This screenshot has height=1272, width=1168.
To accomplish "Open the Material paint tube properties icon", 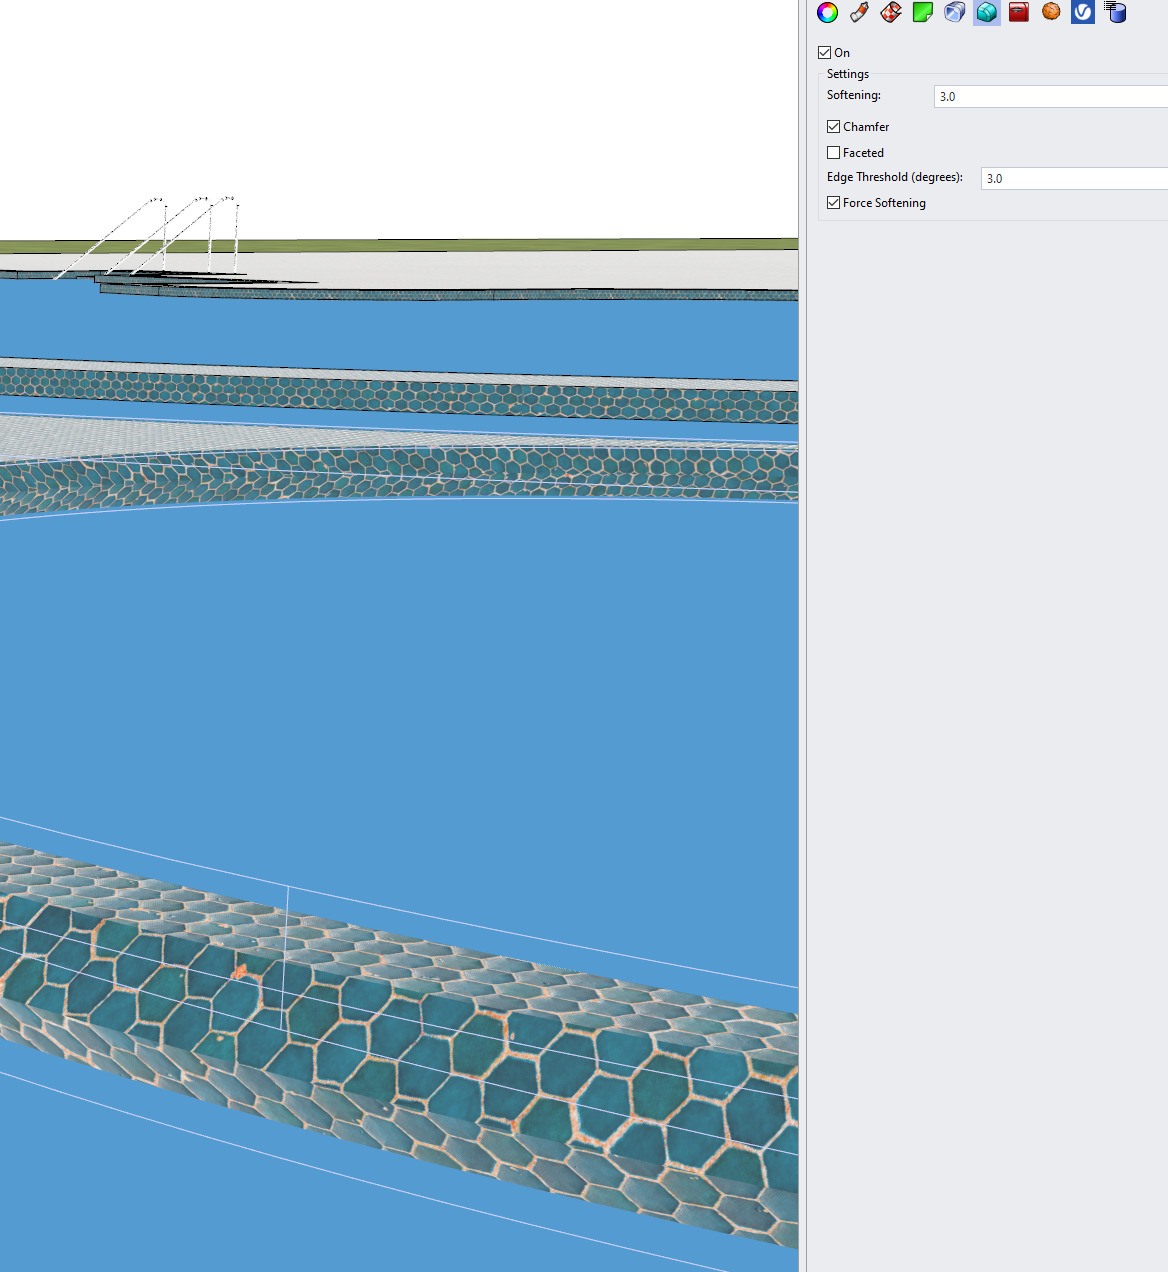I will click(x=859, y=12).
